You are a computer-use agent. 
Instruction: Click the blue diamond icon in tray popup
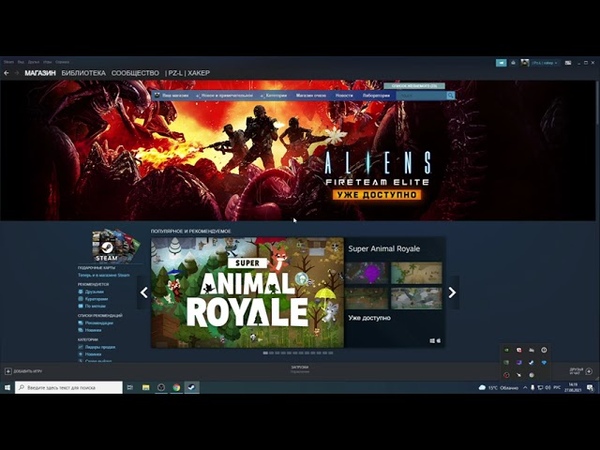544,362
